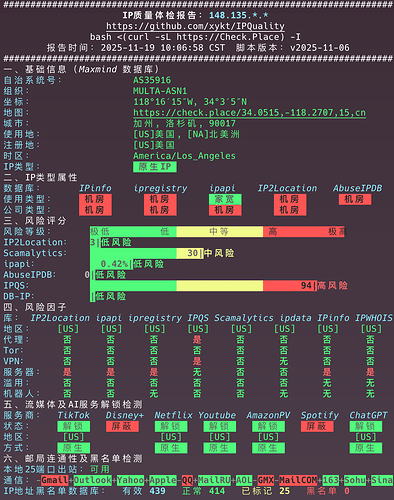Viewport: 394px width, 500px height.
Task: Click the red QQ mail badge
Action: (187, 480)
